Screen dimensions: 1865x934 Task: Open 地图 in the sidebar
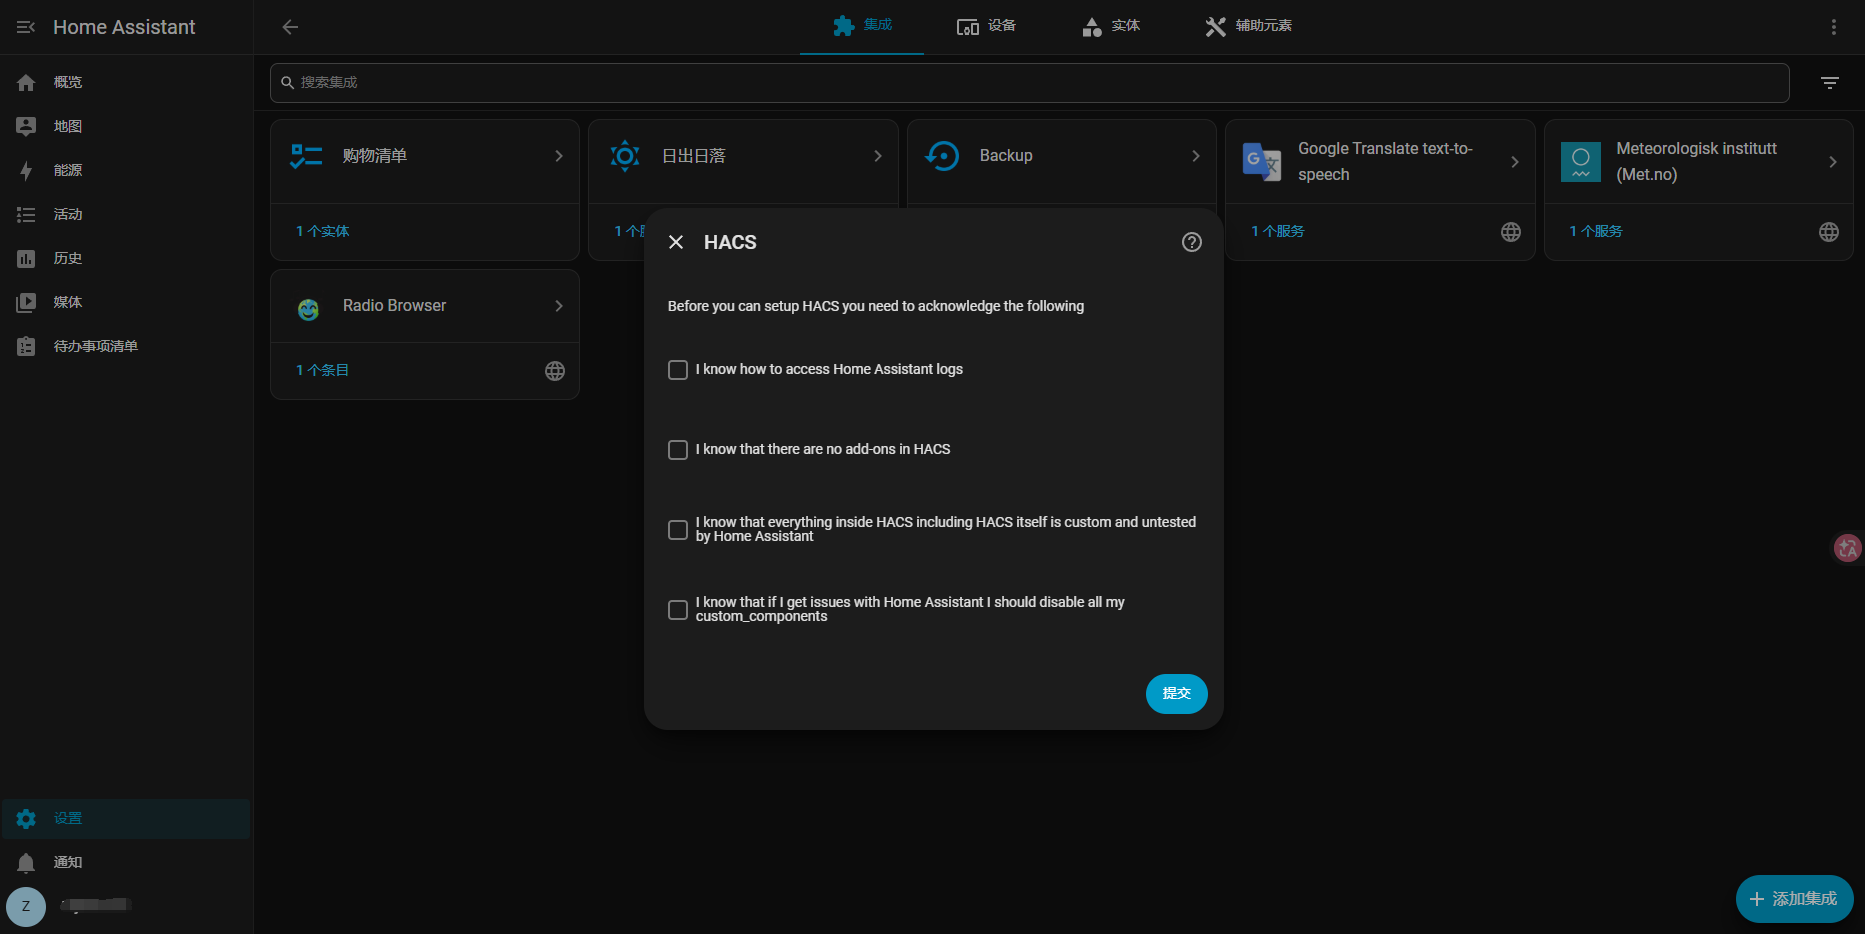click(126, 126)
